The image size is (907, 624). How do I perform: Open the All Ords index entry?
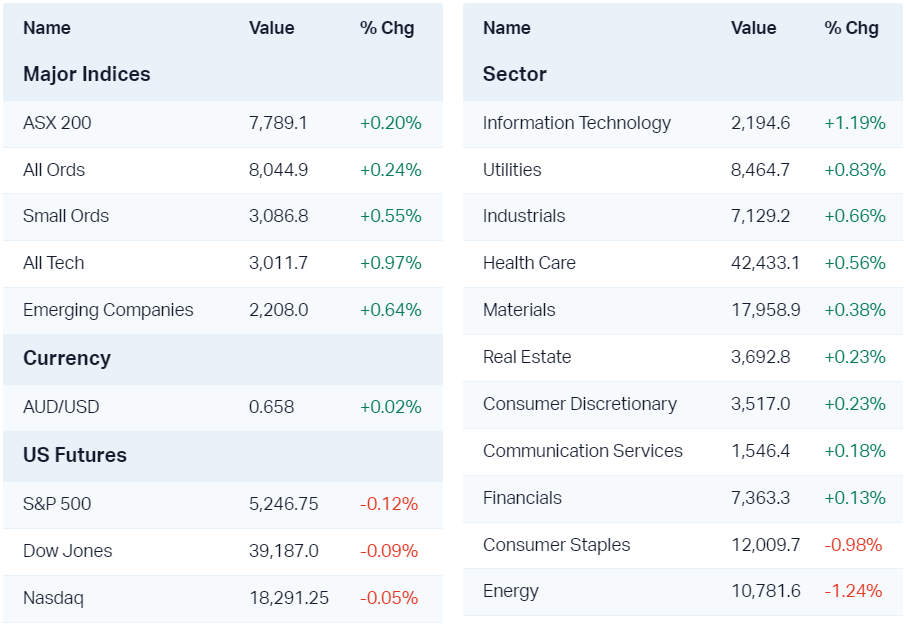pyautogui.click(x=54, y=170)
